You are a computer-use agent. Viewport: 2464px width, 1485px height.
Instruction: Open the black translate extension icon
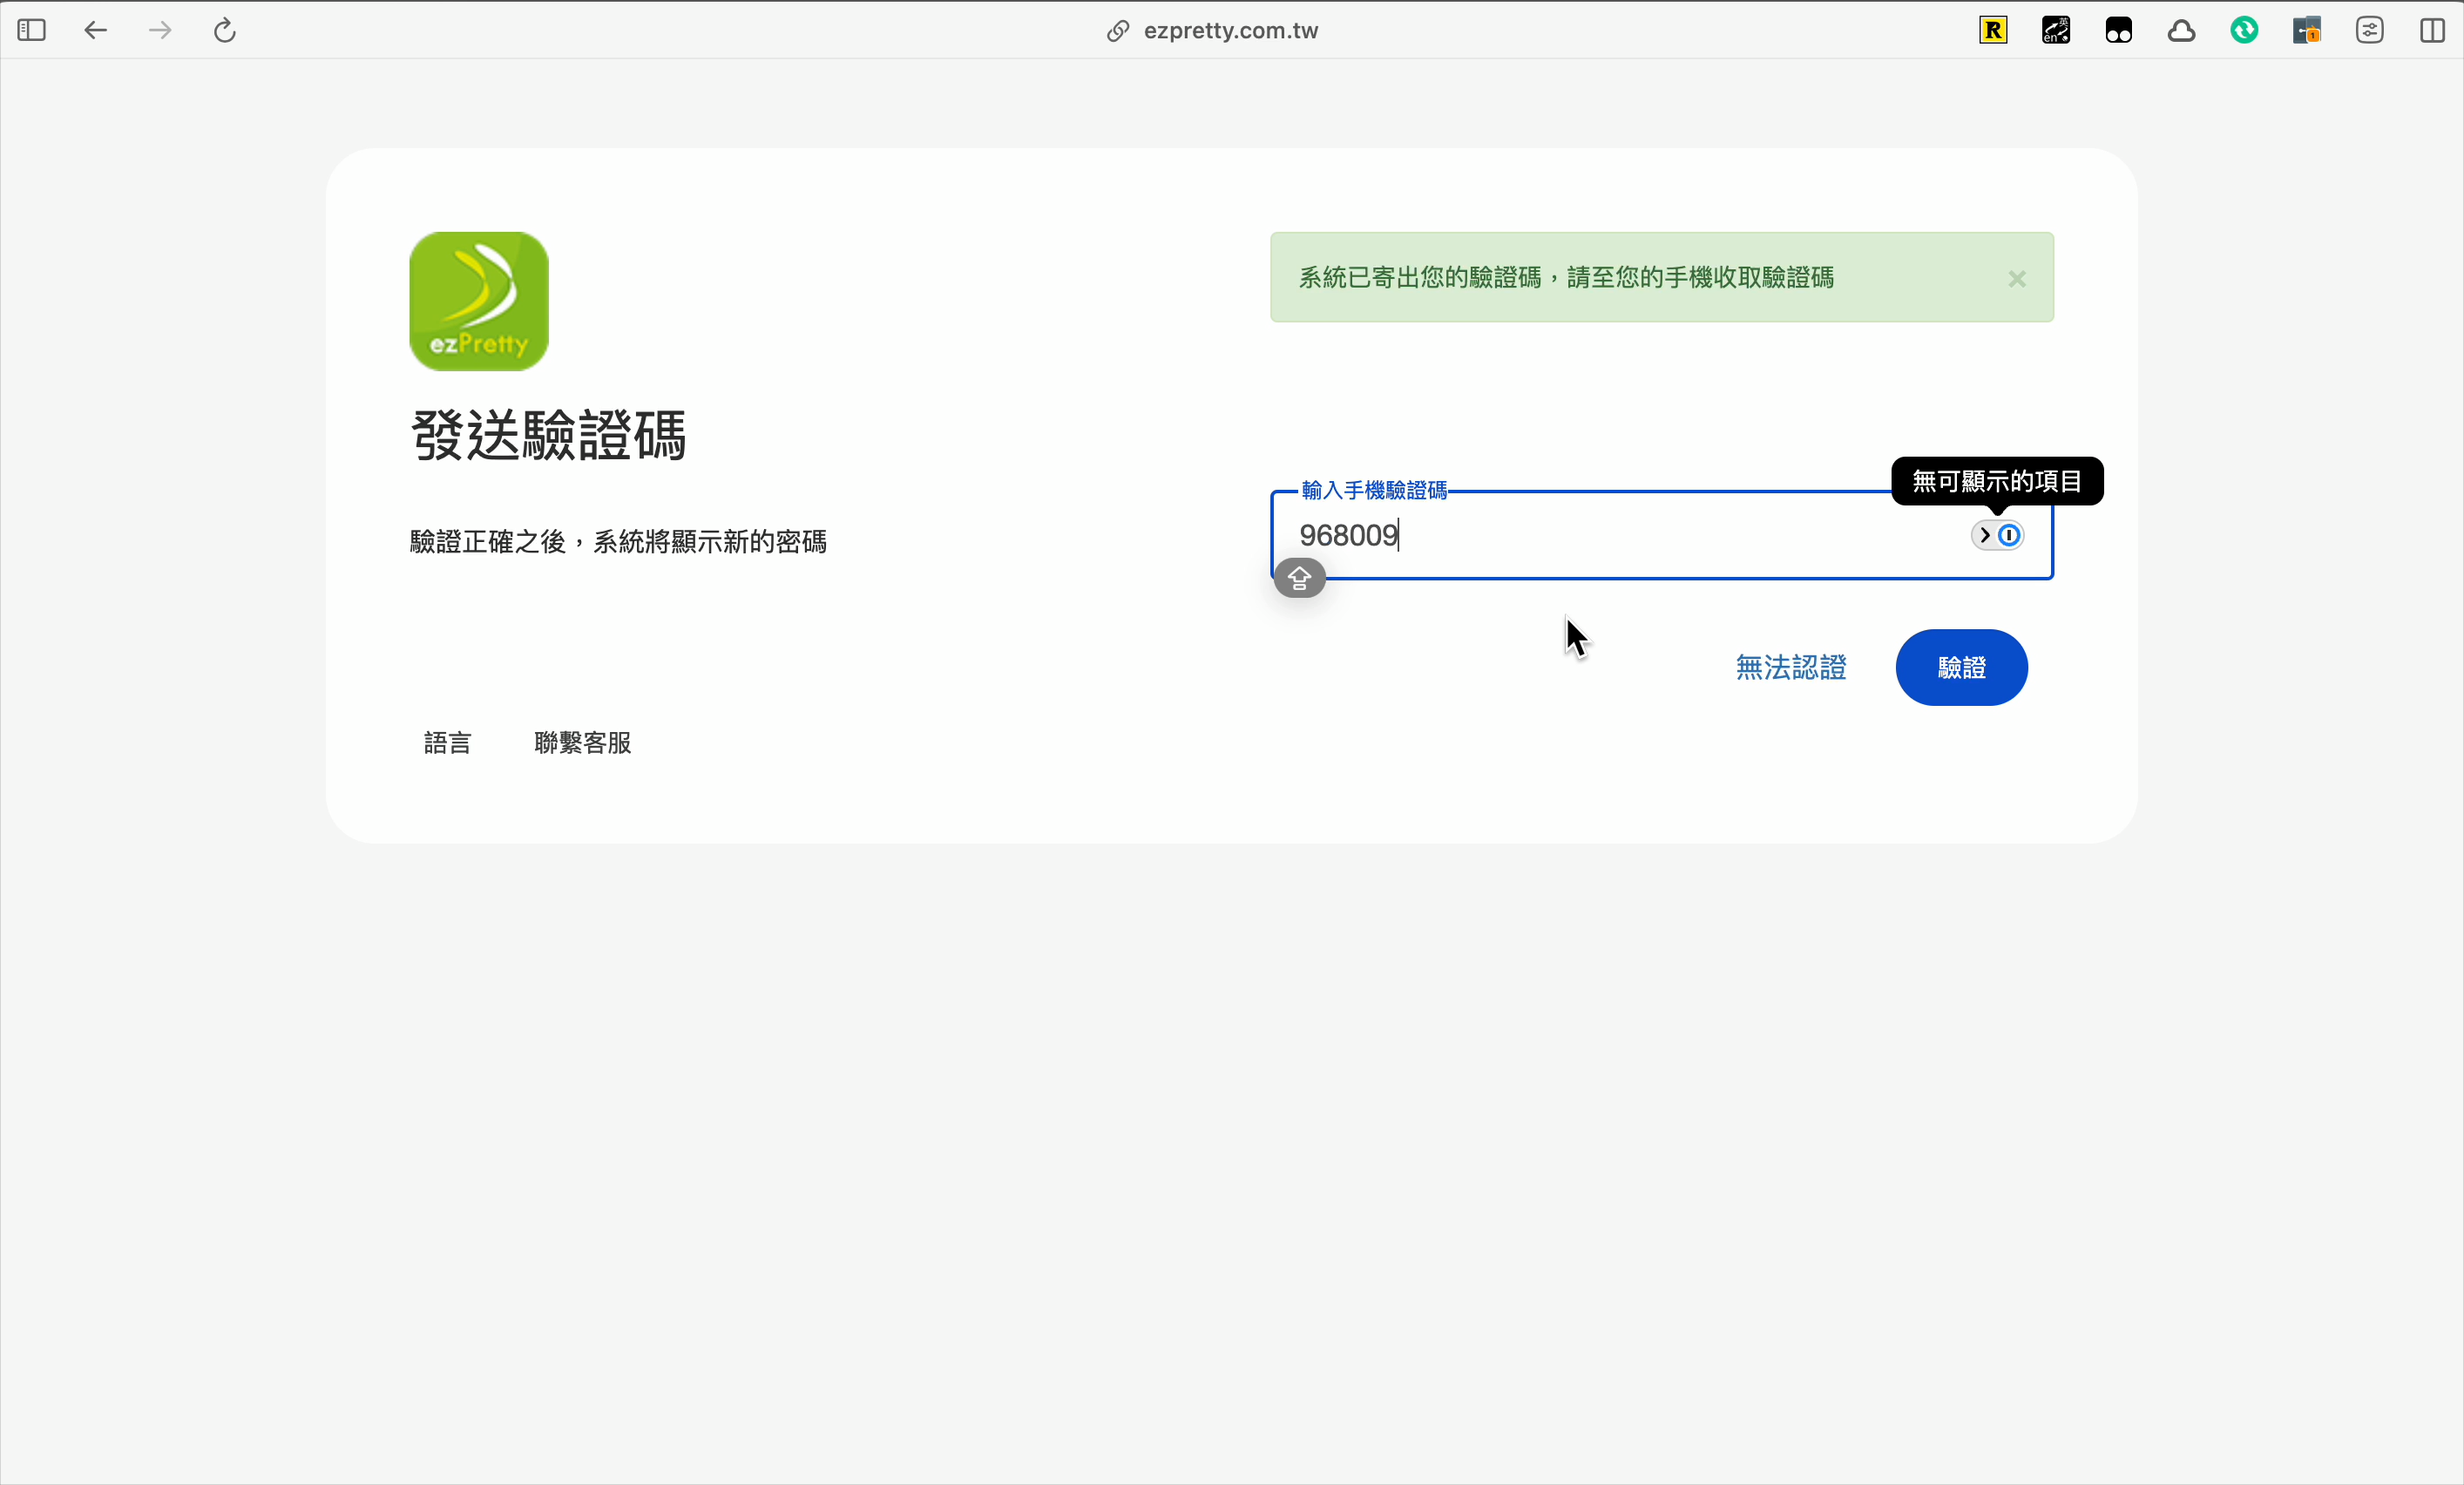coord(2056,30)
